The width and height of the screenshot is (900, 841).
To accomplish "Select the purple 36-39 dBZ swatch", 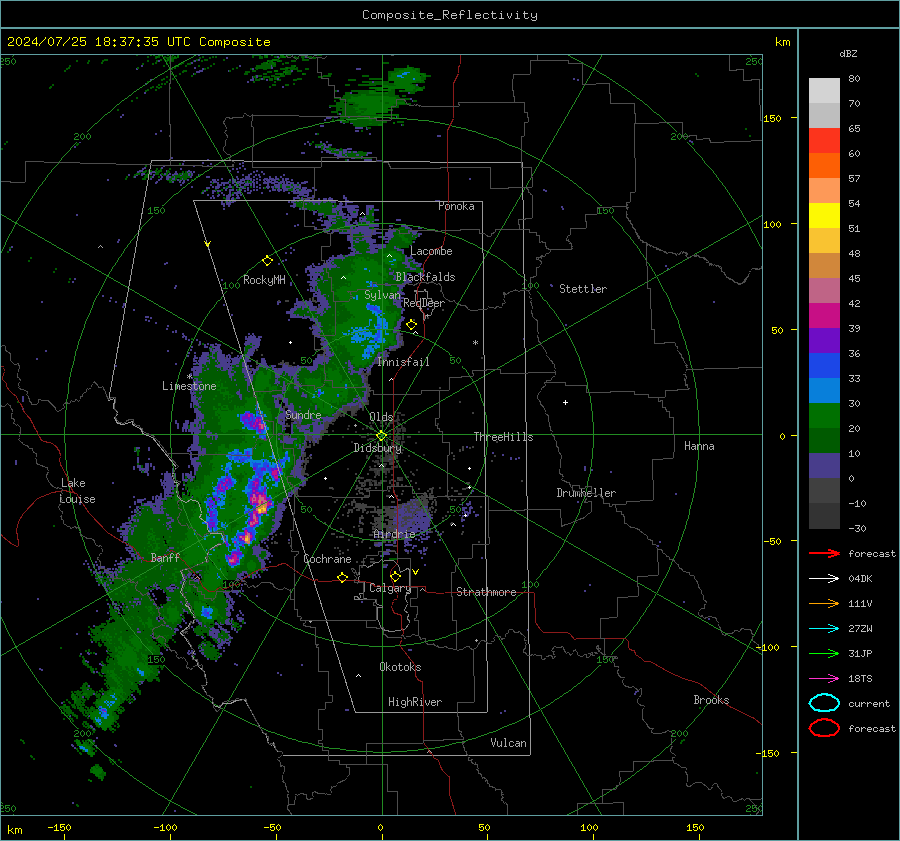I will click(x=824, y=341).
